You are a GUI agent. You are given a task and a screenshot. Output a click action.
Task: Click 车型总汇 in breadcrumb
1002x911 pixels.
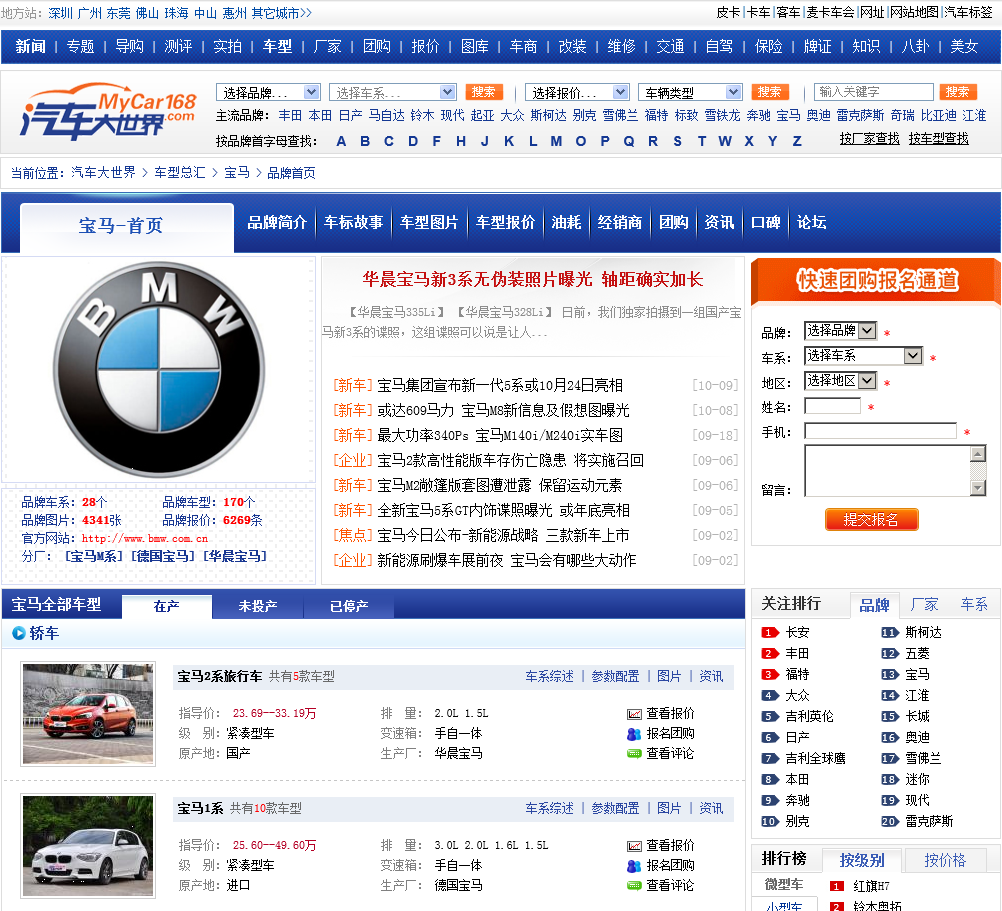[180, 172]
